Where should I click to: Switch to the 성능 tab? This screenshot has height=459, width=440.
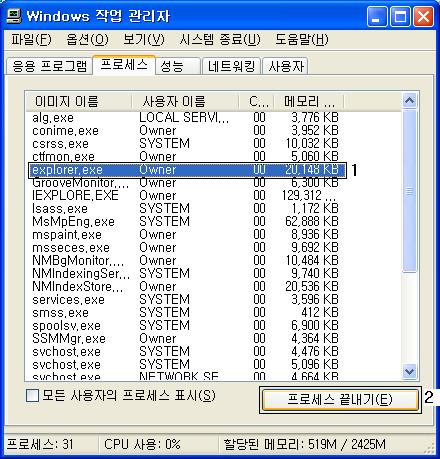point(178,66)
